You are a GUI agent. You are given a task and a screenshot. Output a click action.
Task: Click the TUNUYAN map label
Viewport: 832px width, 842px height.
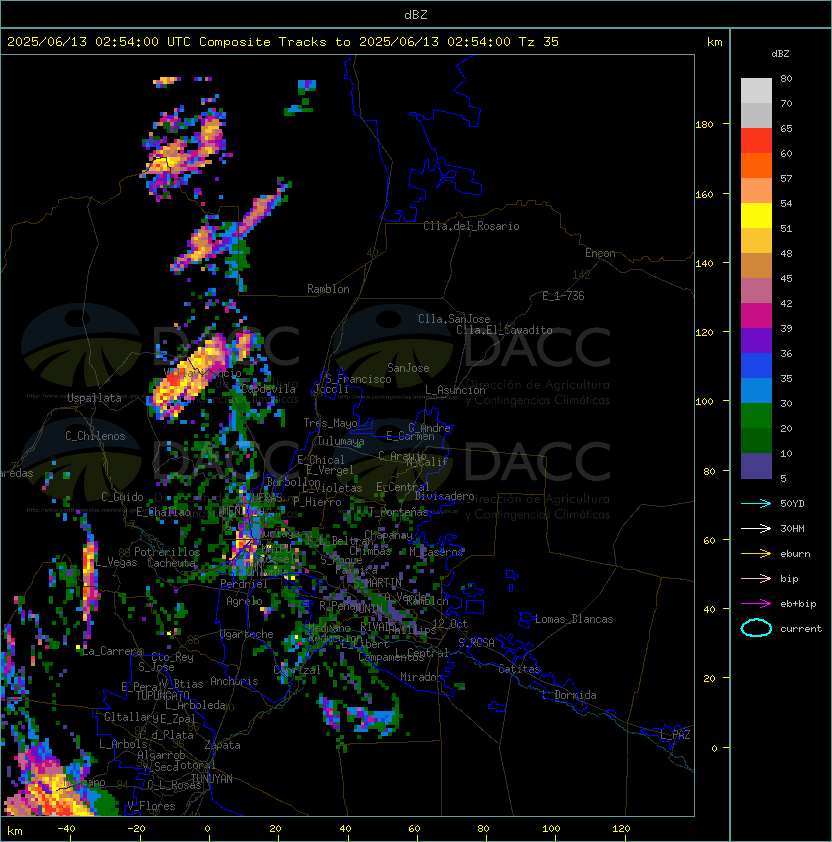coord(211,779)
